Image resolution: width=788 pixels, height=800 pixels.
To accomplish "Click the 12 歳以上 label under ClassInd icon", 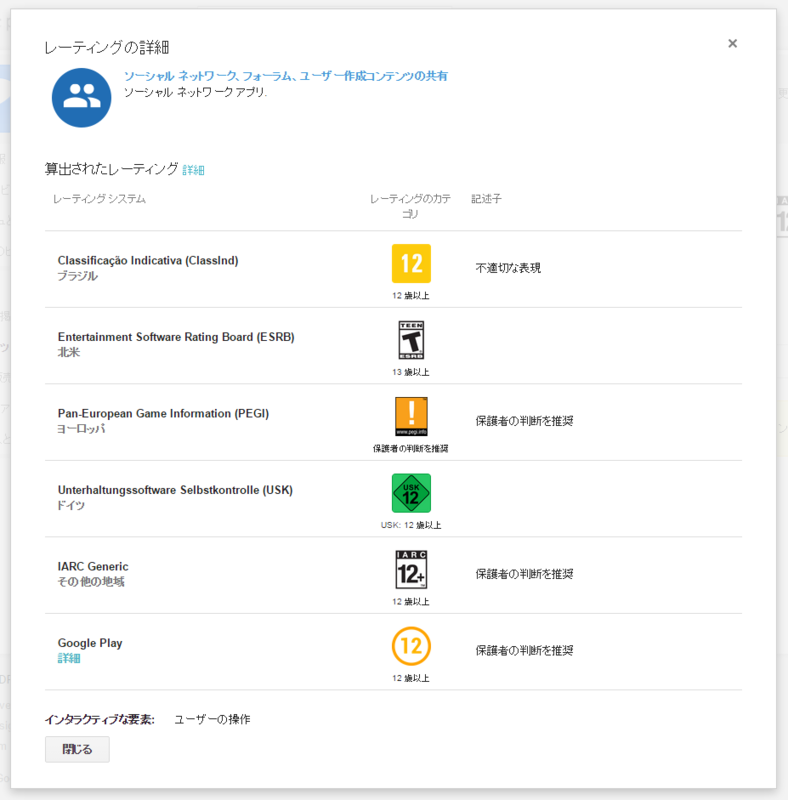I will coord(411,295).
